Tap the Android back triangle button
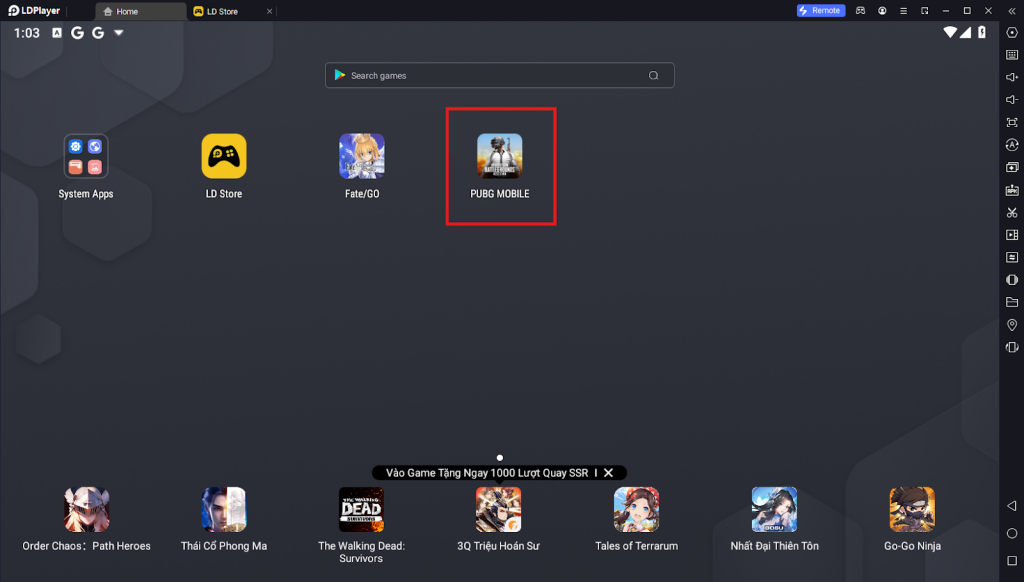This screenshot has height=582, width=1024. pos(1012,506)
